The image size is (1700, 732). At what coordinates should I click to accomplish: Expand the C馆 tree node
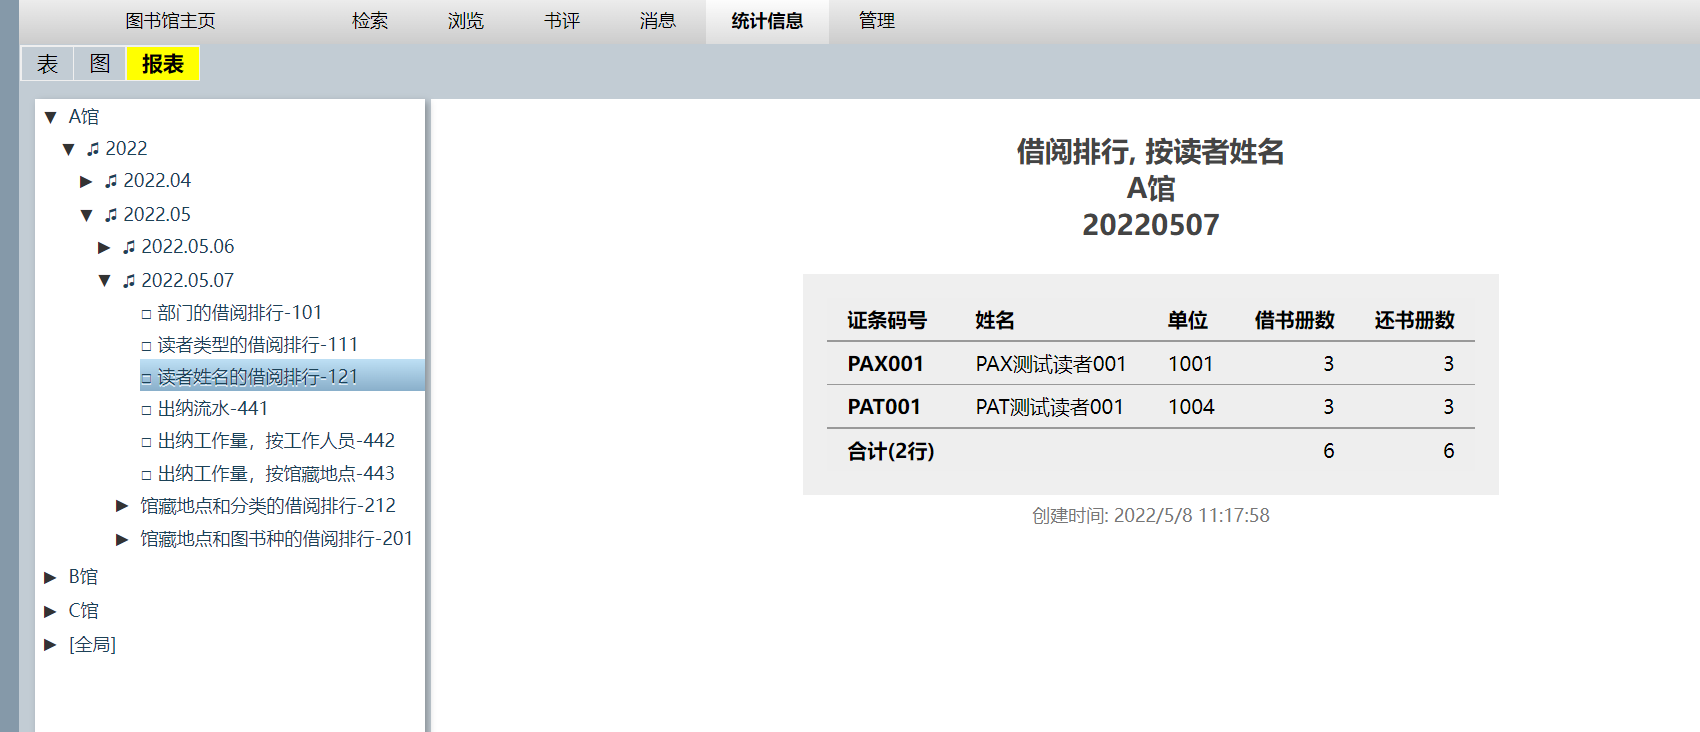[51, 611]
